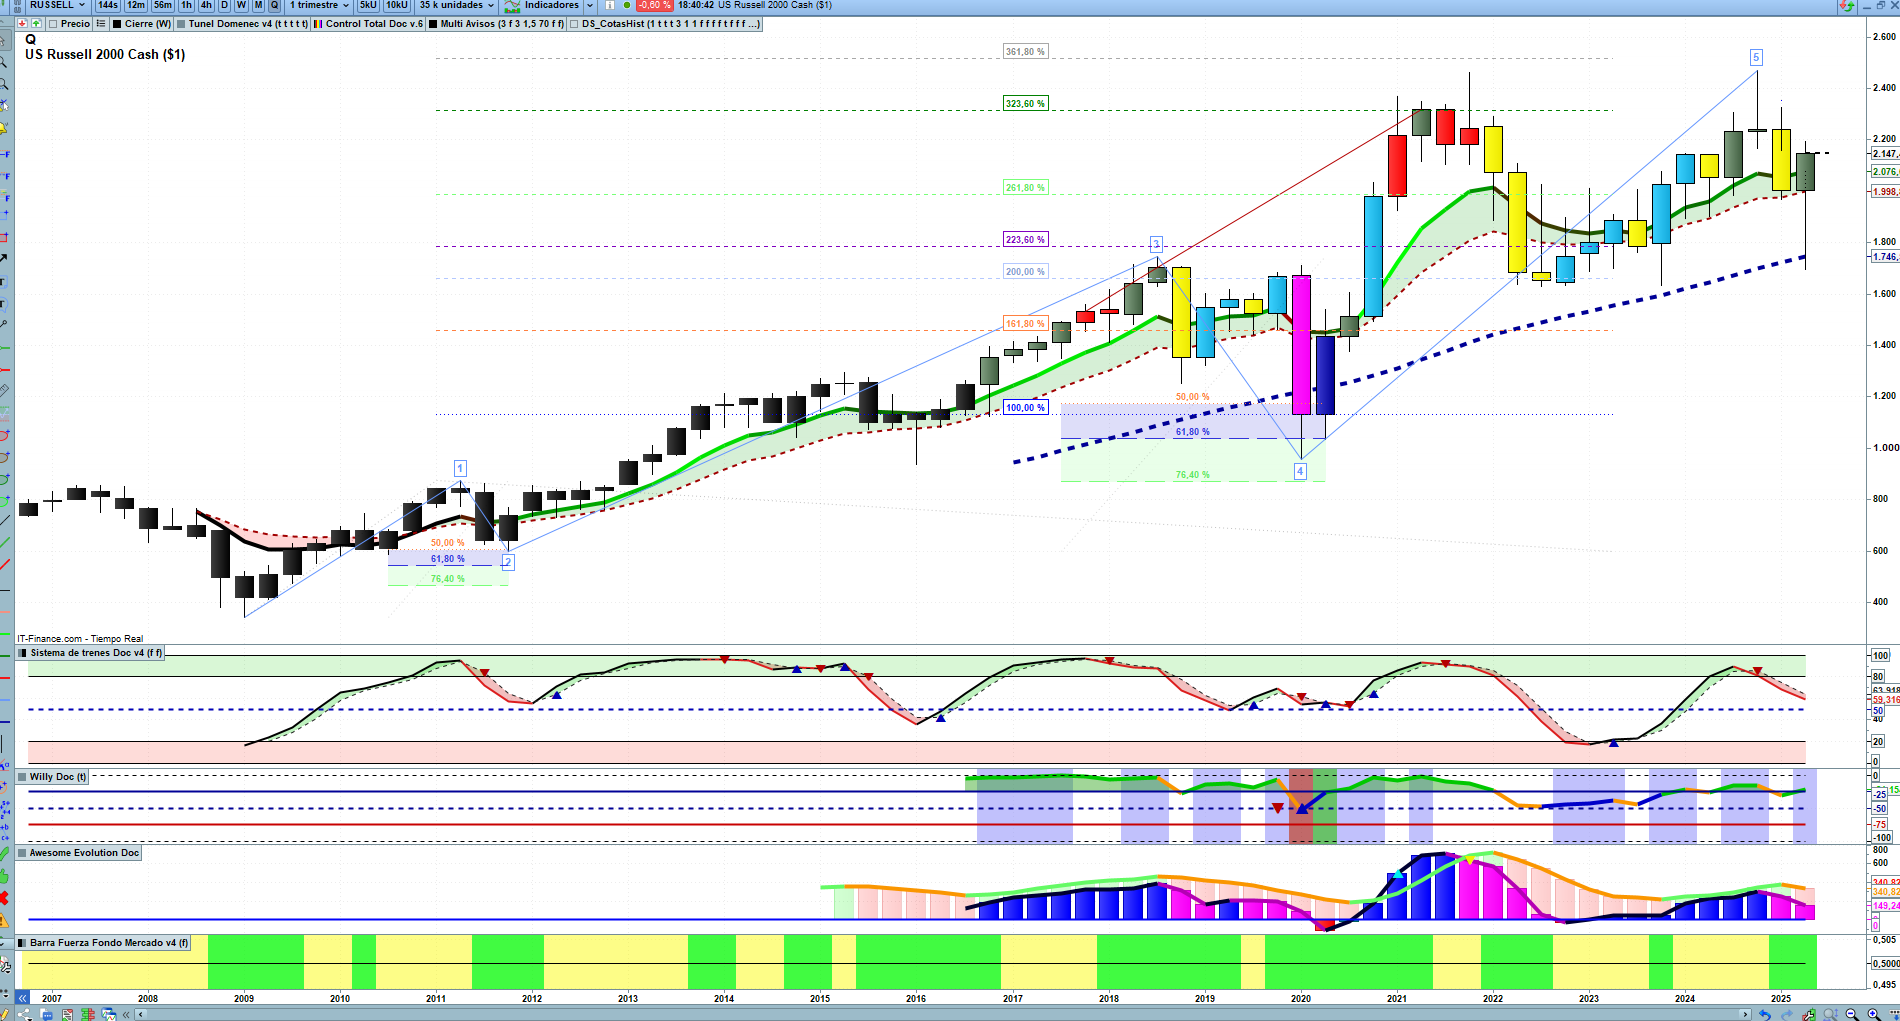
Task: Click the auto-zoom magnifier icon
Action: click(1830, 1014)
